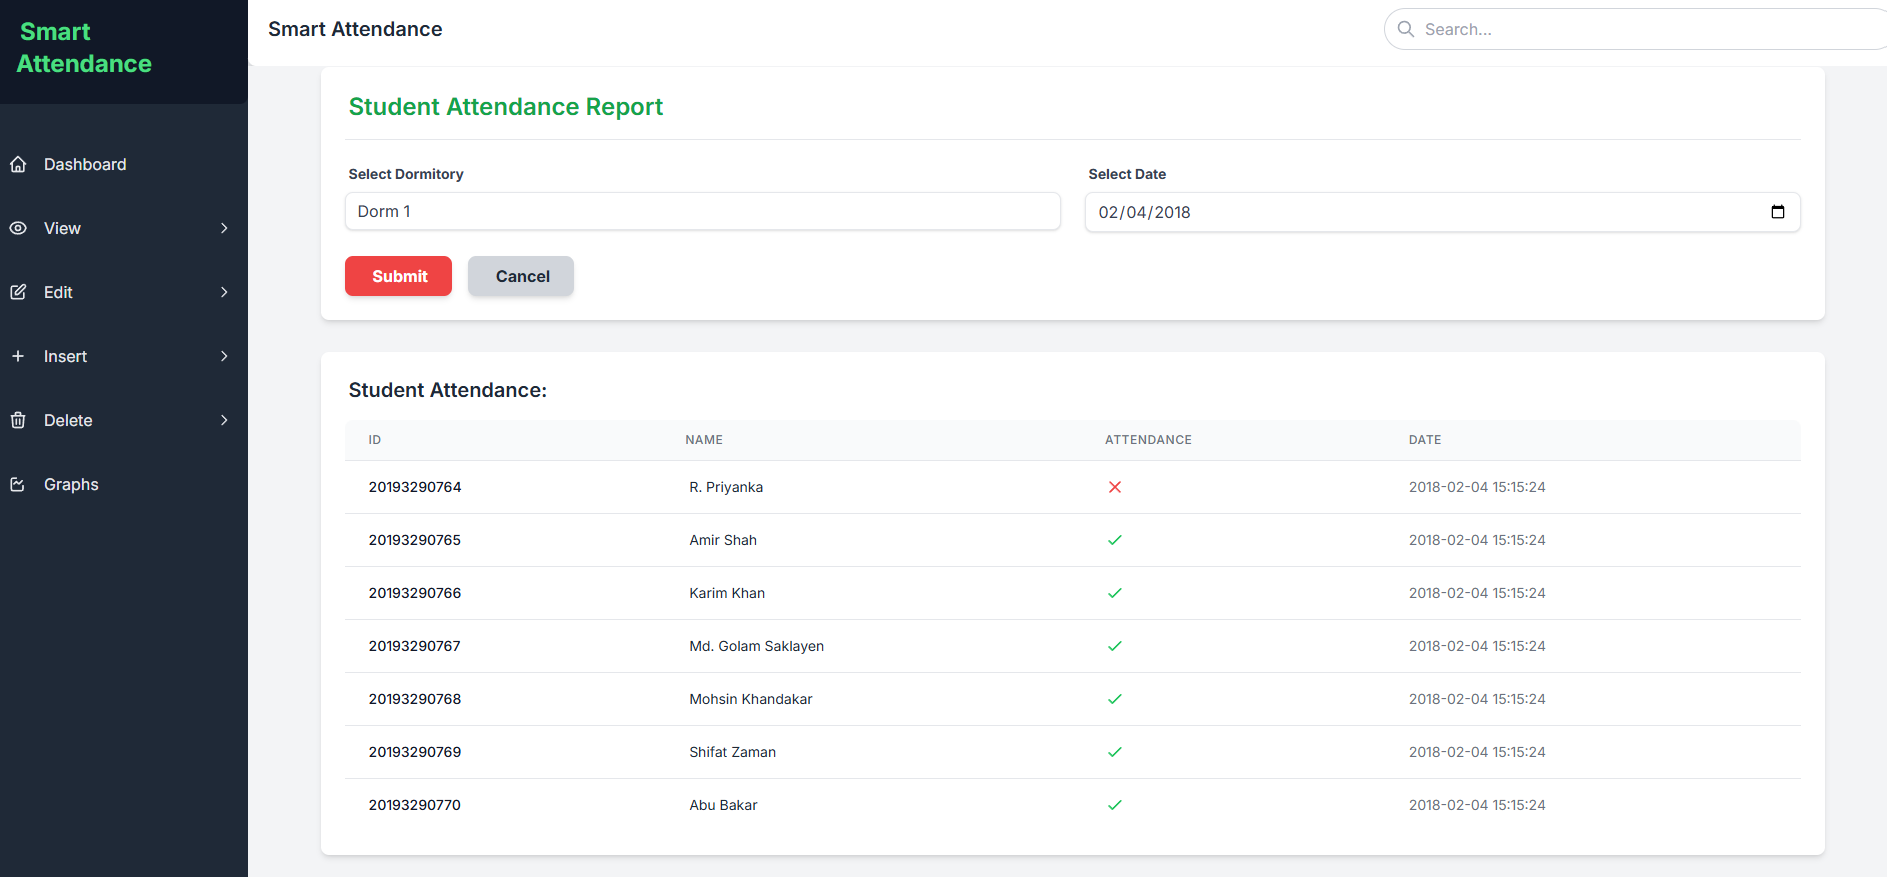Click the checkmark for Abu Bakar

(1115, 805)
